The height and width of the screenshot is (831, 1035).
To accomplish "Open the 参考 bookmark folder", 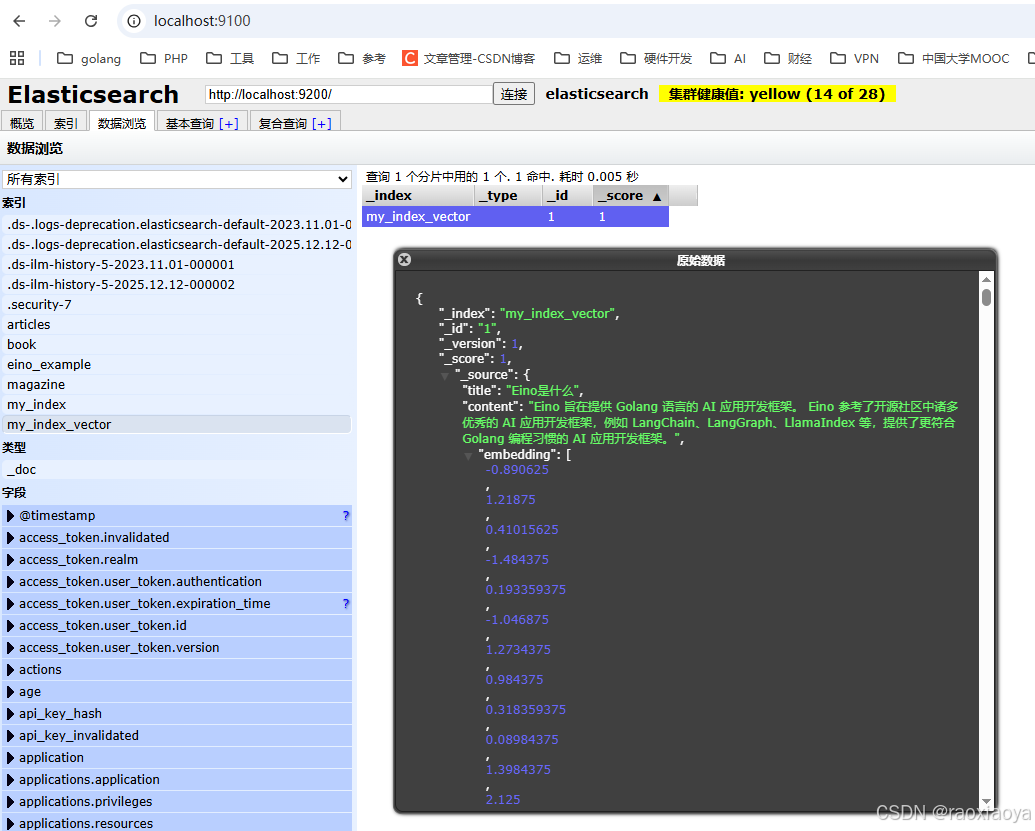I will click(x=362, y=59).
